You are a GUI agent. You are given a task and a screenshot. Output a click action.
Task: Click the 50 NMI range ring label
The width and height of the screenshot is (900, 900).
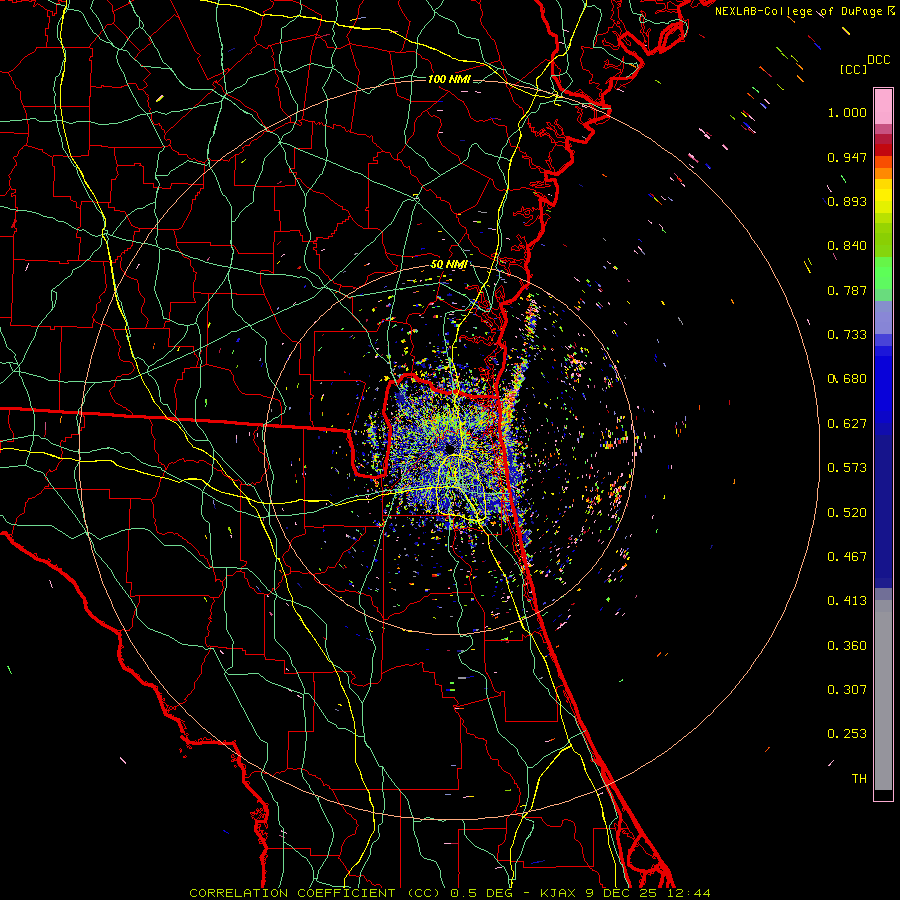click(x=449, y=264)
